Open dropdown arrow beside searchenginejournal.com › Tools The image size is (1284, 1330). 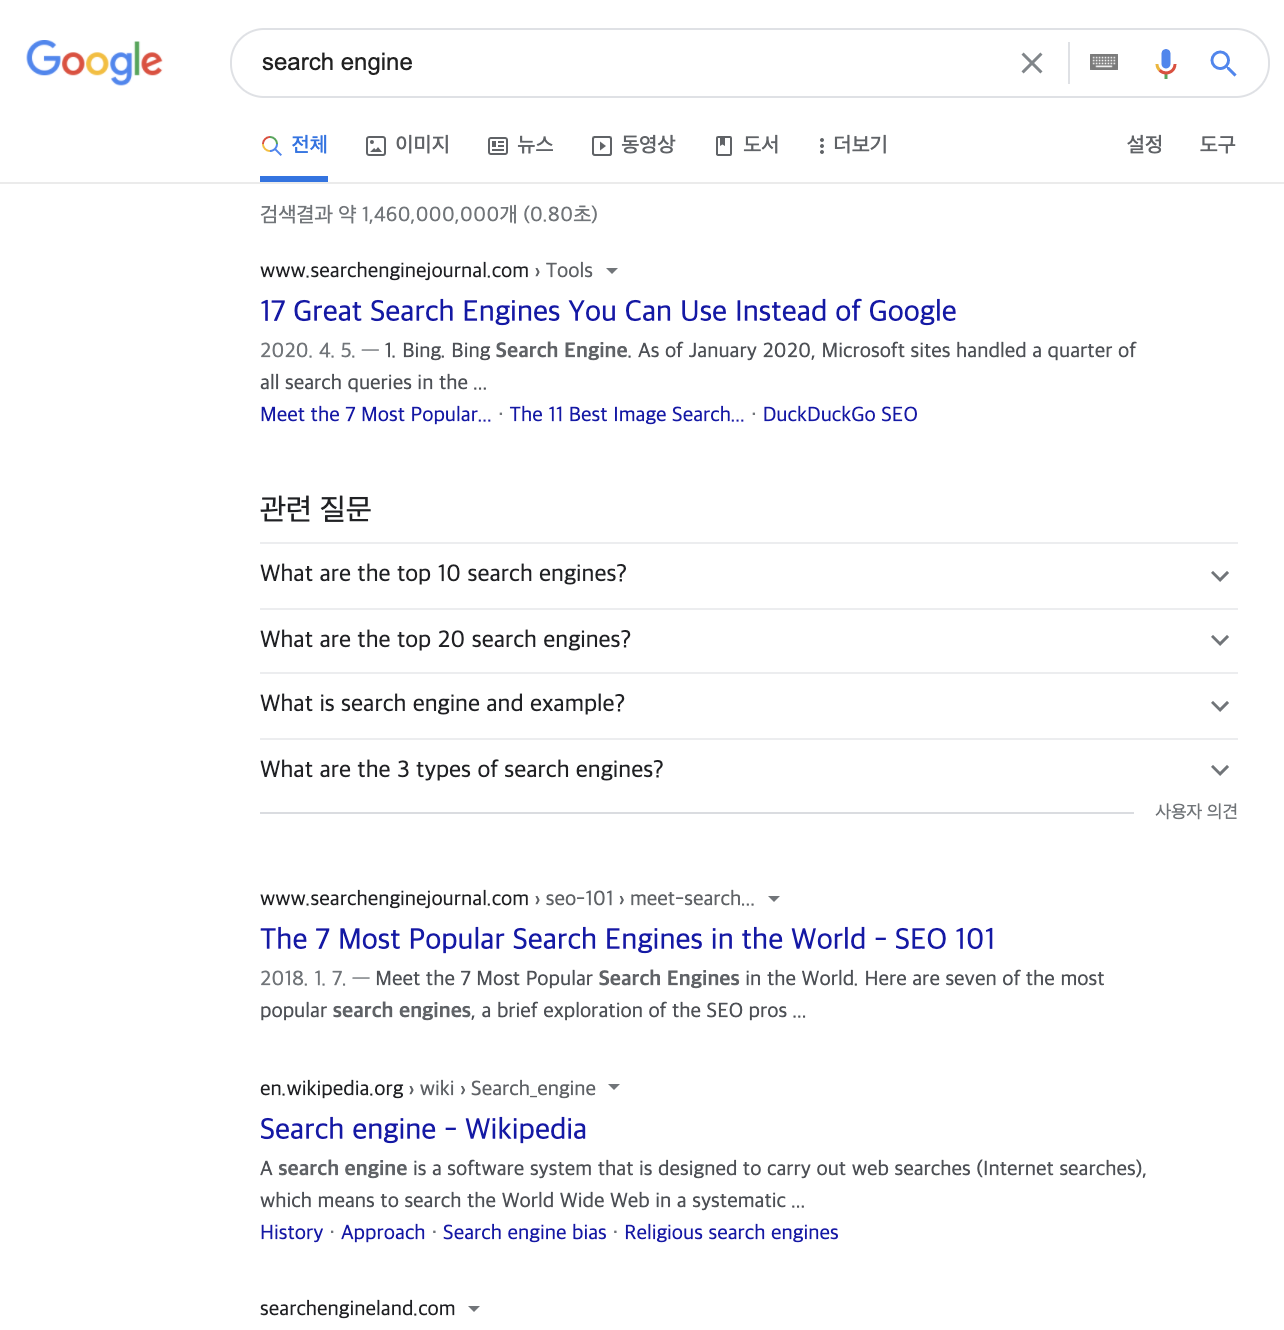(612, 271)
